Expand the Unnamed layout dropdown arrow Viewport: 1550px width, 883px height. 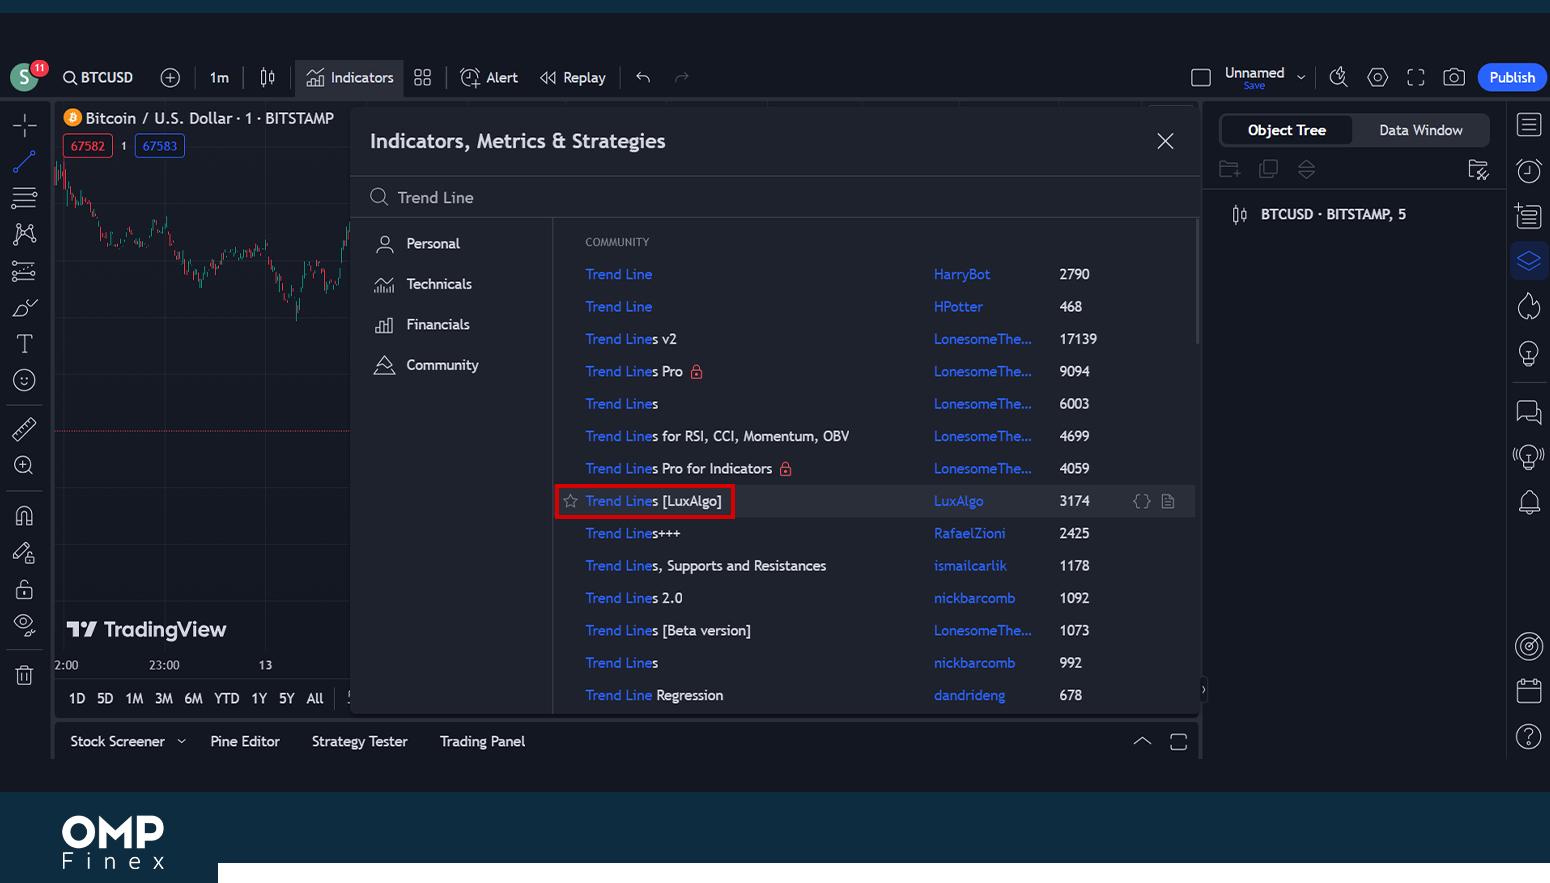tap(1301, 77)
